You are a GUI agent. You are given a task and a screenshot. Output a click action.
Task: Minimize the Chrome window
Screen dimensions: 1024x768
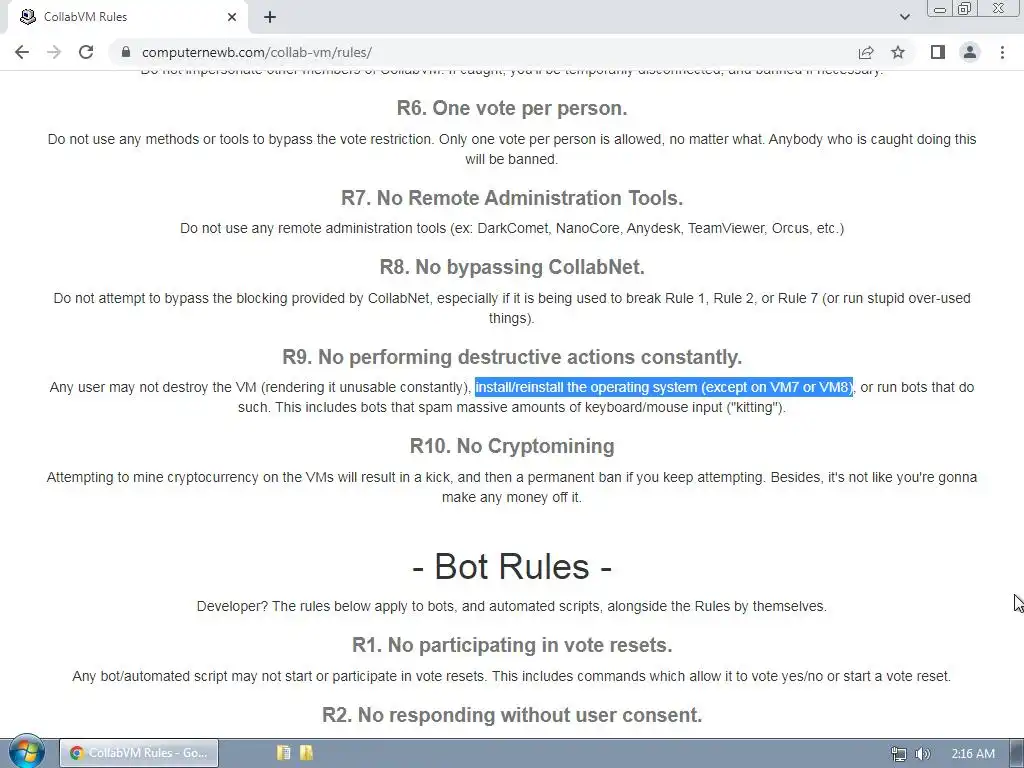(x=940, y=9)
